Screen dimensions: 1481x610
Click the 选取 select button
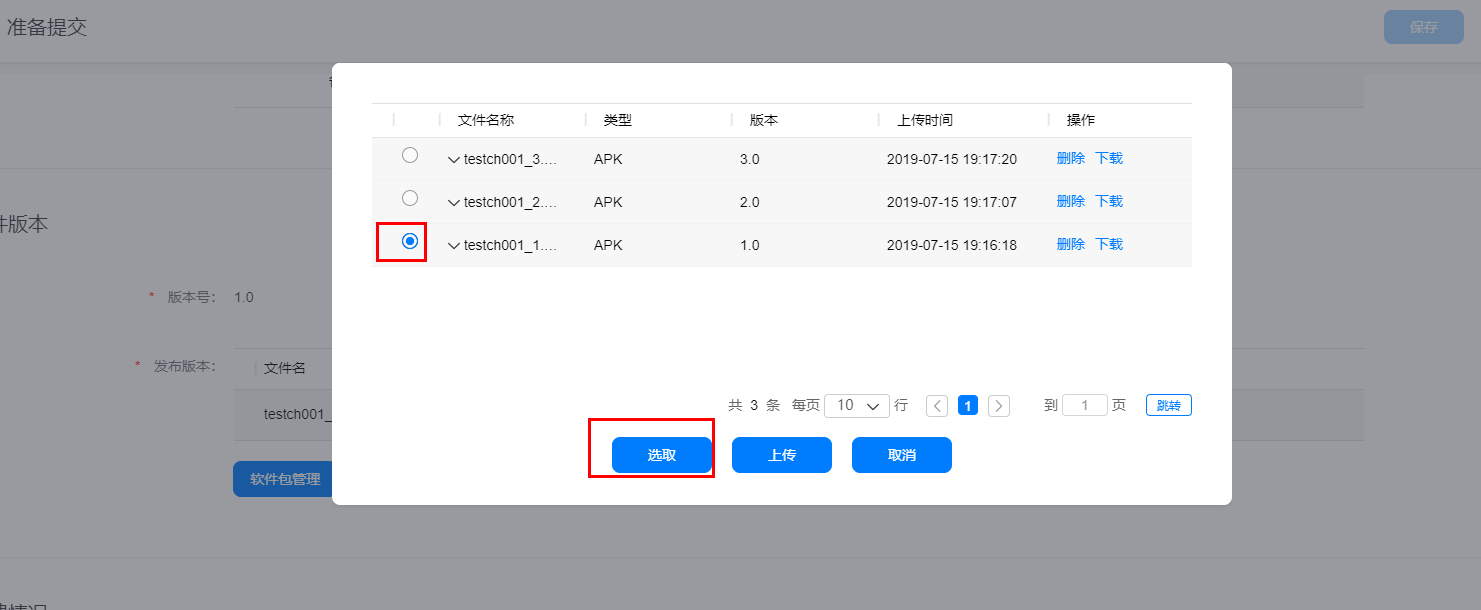tap(662, 455)
